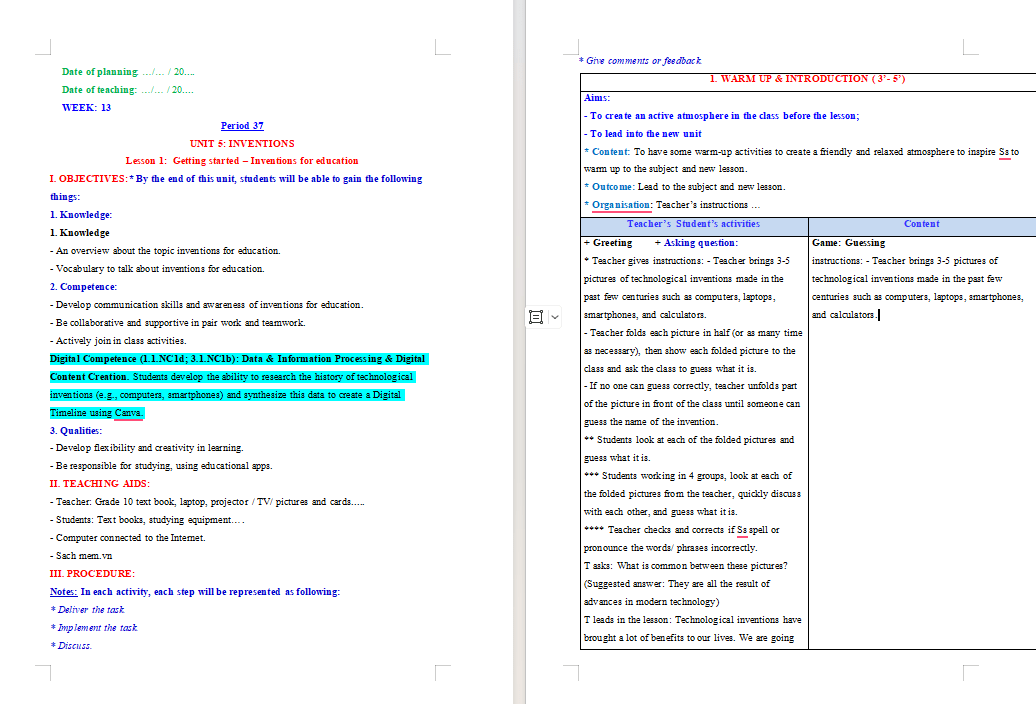Click '* Deliver the task' italic line
Image resolution: width=1036 pixels, height=704 pixels.
(87, 610)
